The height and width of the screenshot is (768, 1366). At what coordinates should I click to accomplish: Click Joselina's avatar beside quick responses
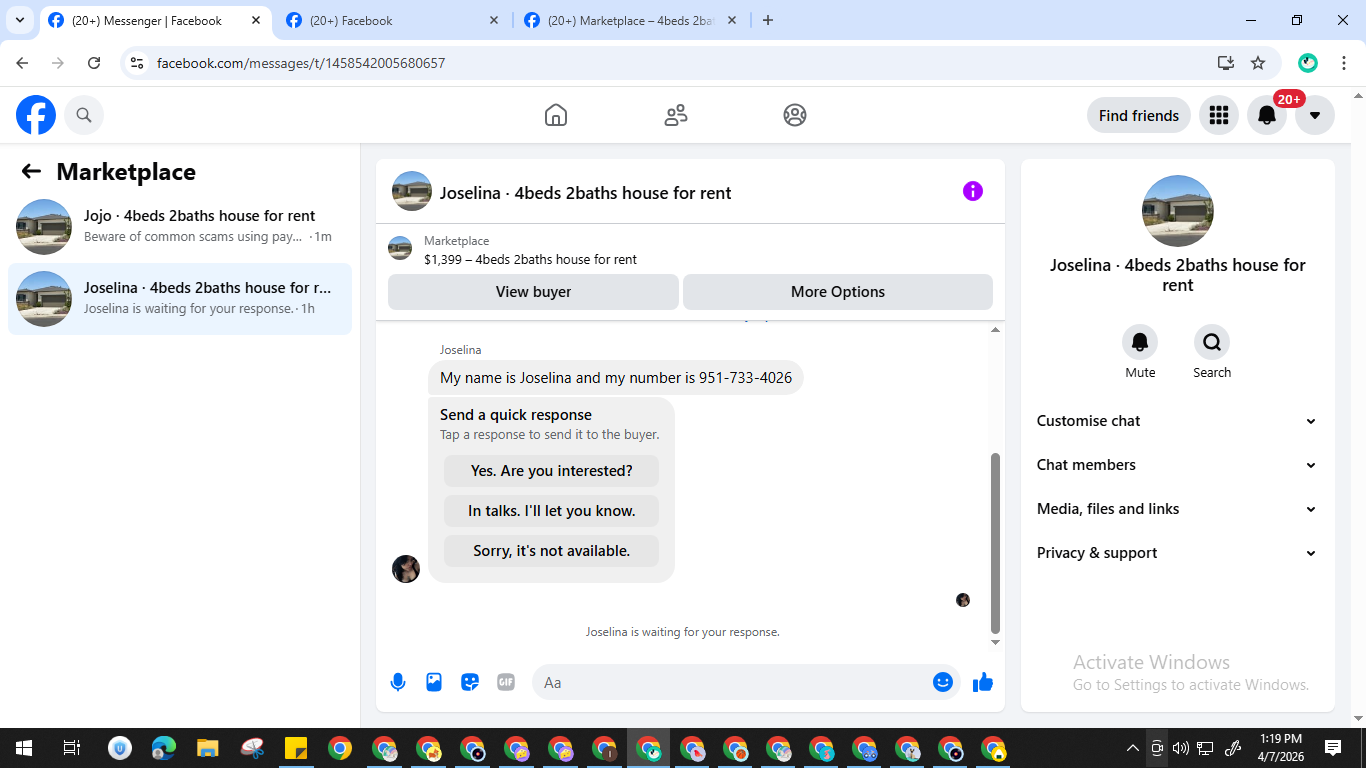(x=406, y=569)
